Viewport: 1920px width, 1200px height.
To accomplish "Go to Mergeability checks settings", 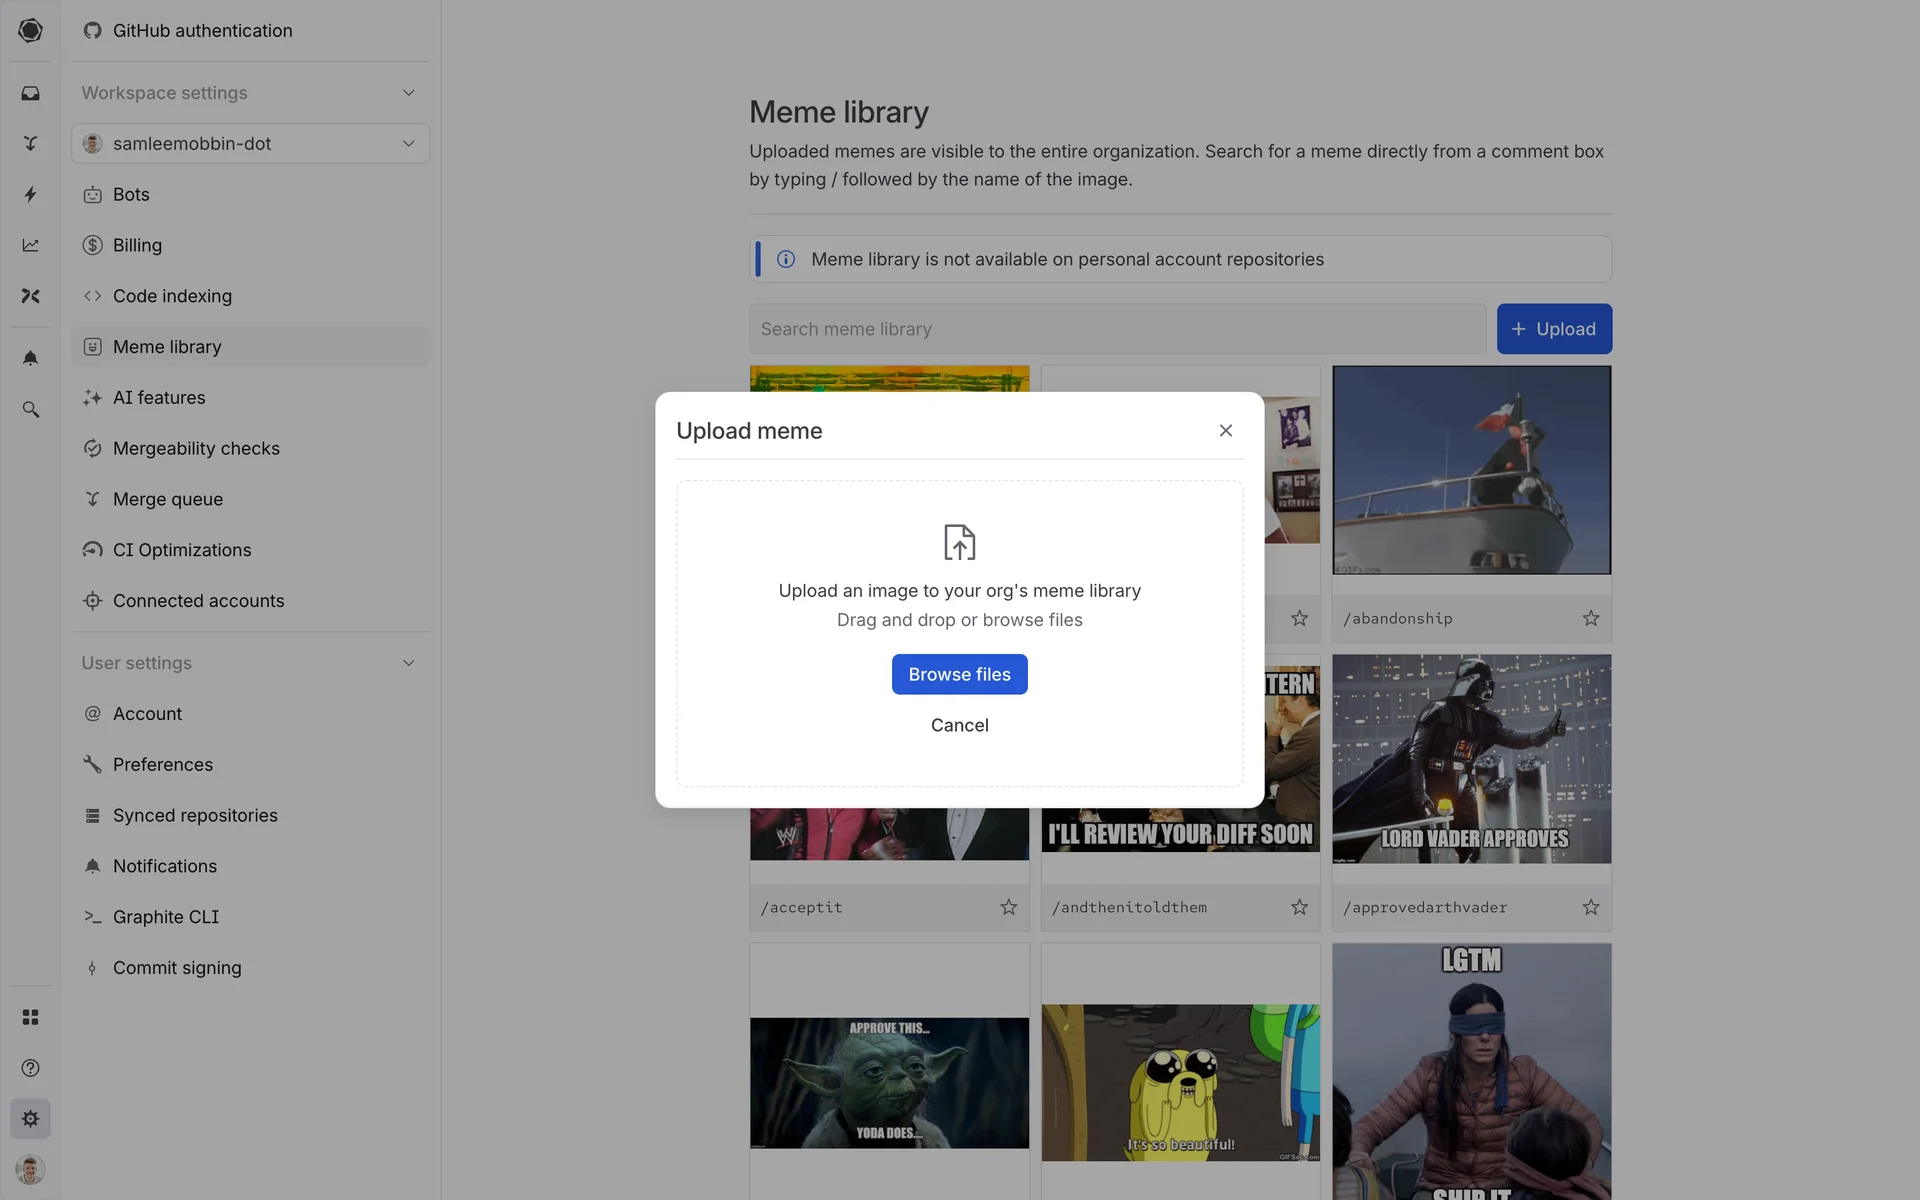I will 196,449.
